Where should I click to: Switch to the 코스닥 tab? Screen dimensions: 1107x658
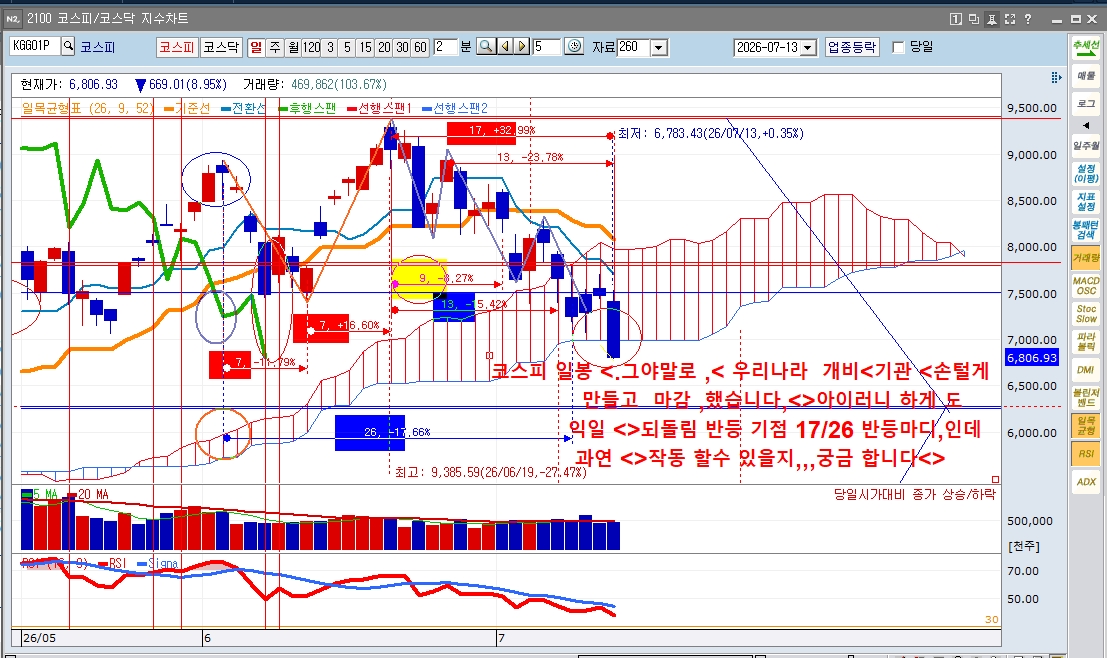click(x=221, y=47)
